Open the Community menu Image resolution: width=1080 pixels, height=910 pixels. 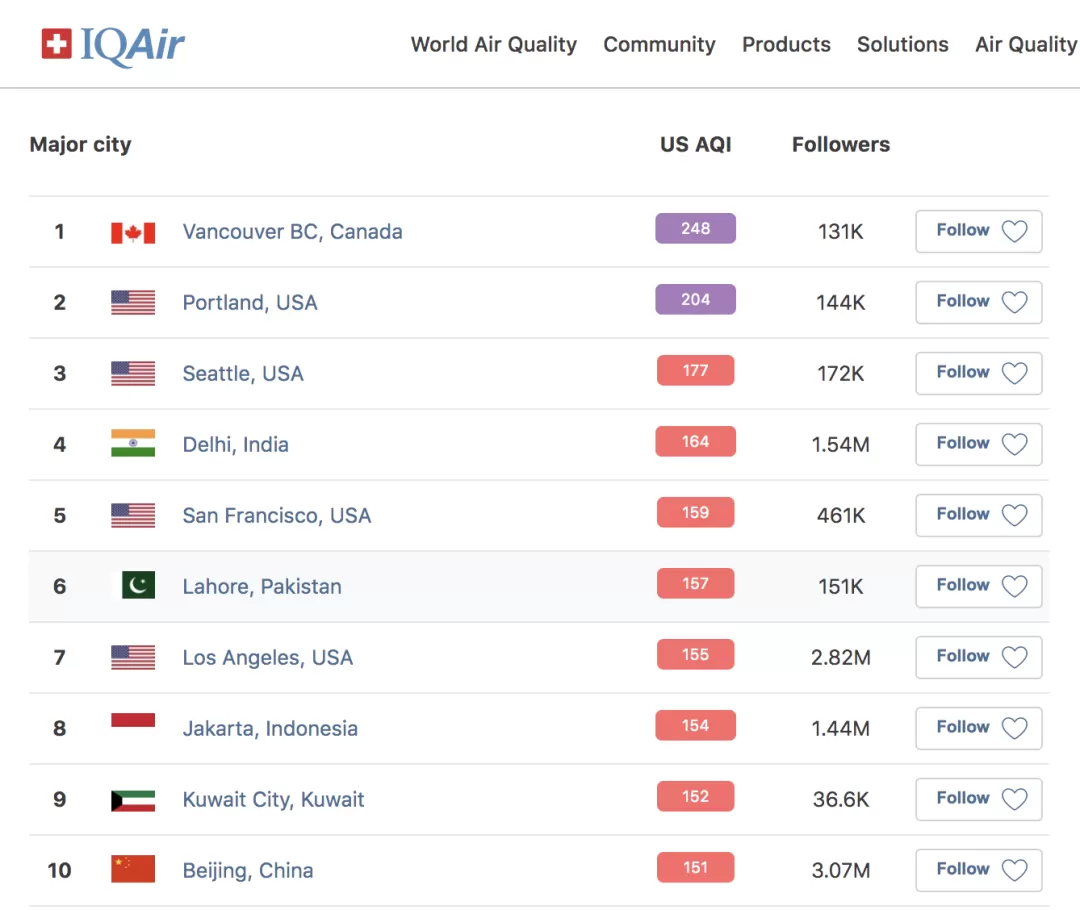(659, 44)
